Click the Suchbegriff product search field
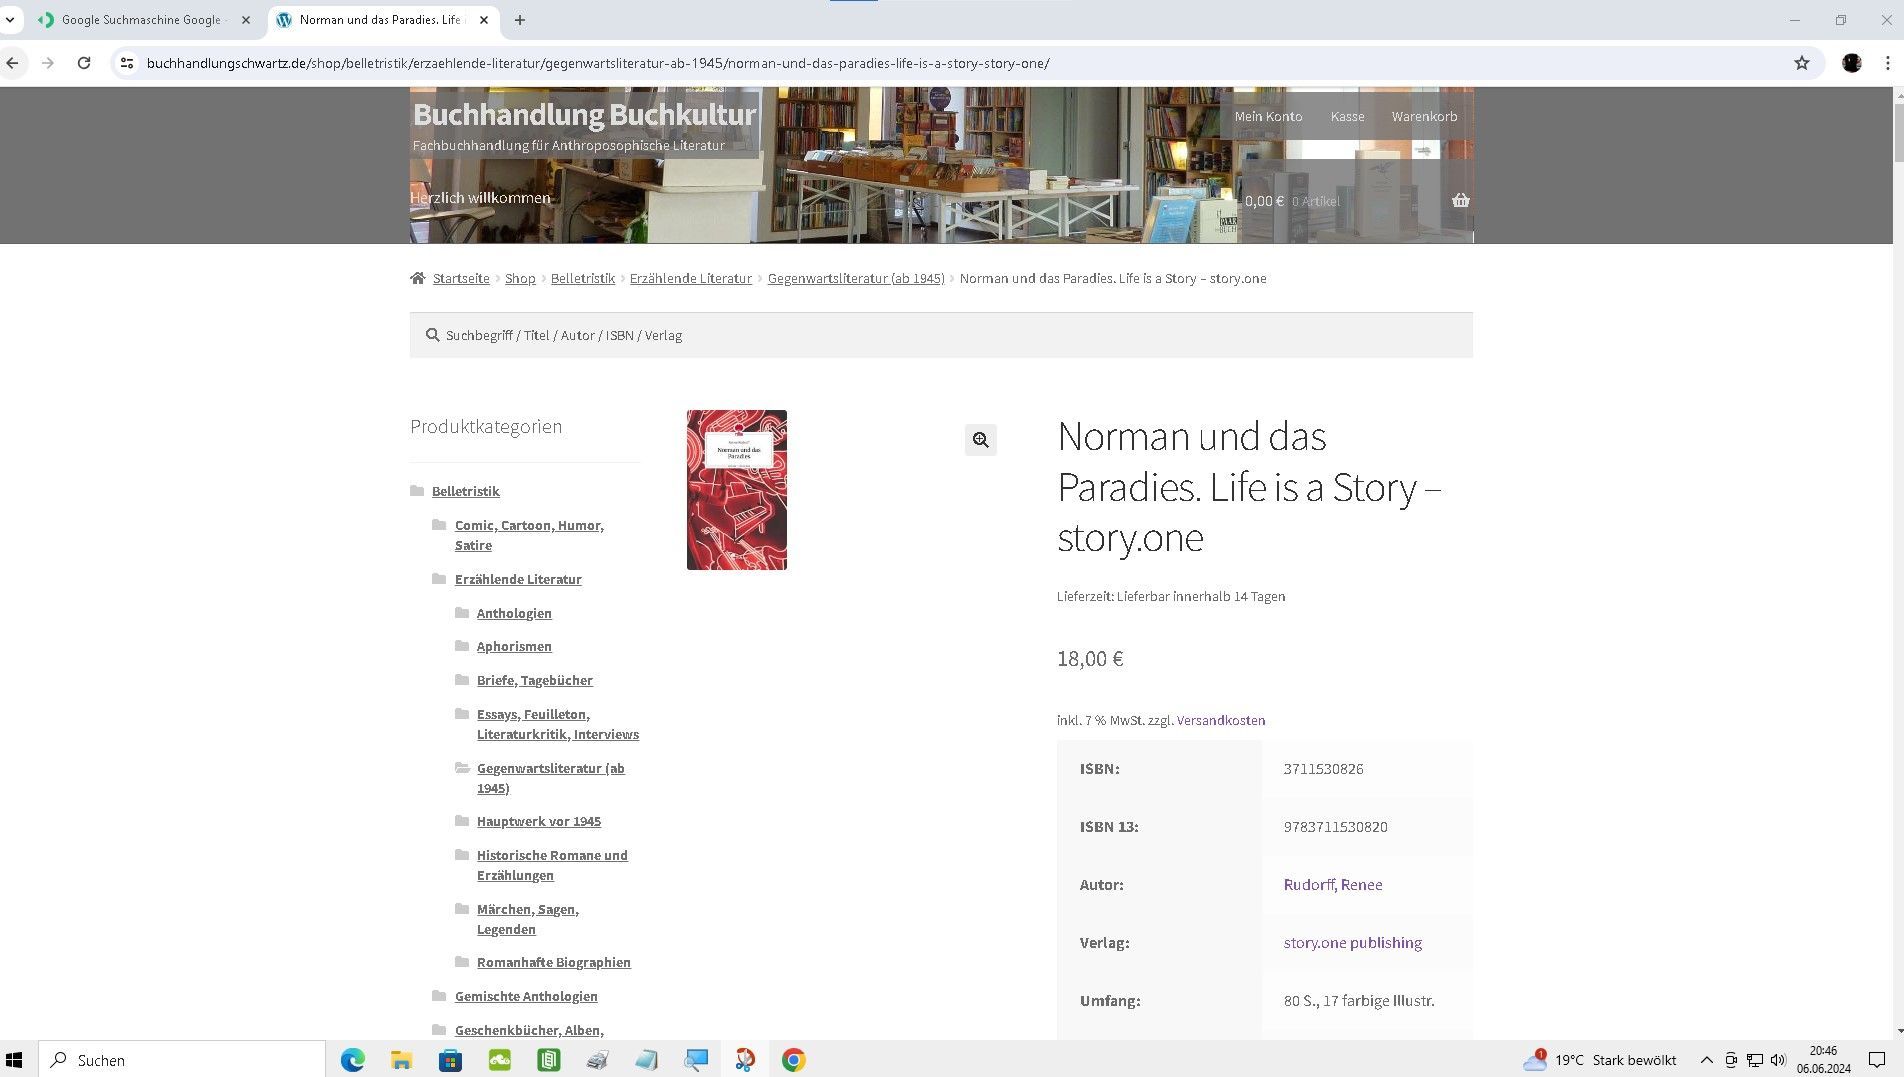The width and height of the screenshot is (1904, 1077). point(940,336)
